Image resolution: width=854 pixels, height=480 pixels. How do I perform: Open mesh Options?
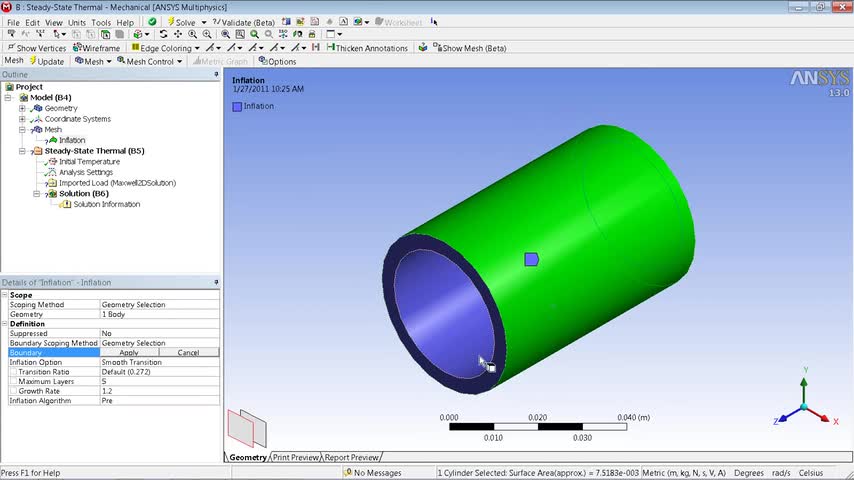pos(277,62)
